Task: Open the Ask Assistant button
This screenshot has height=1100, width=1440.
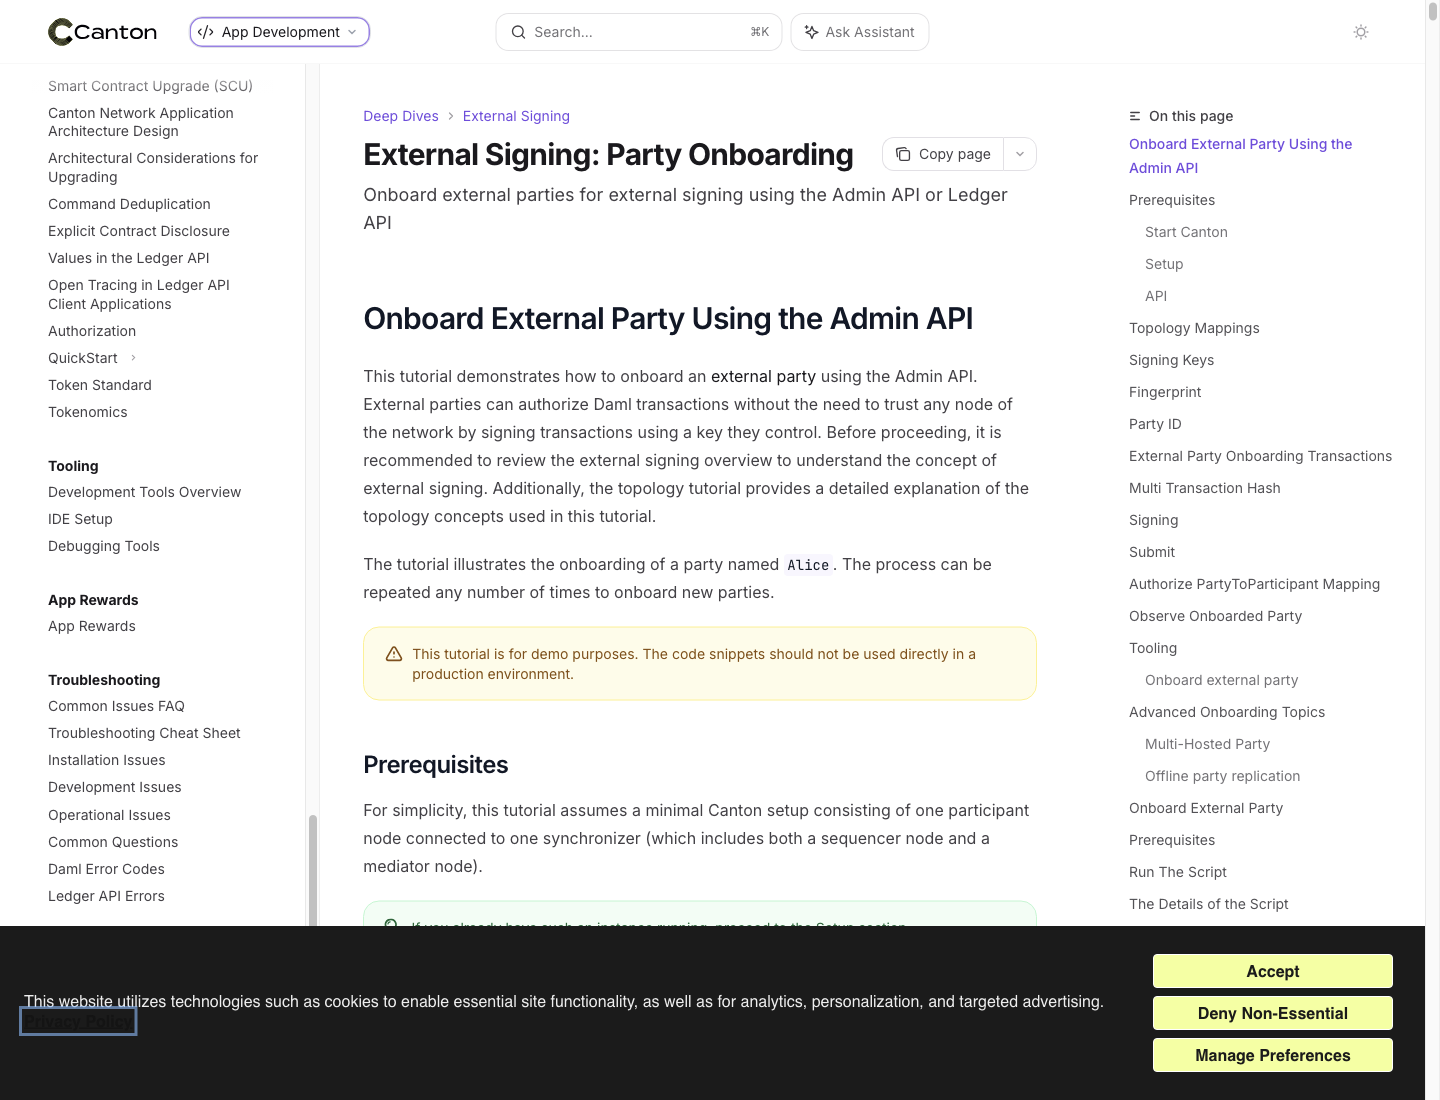Action: pos(860,32)
